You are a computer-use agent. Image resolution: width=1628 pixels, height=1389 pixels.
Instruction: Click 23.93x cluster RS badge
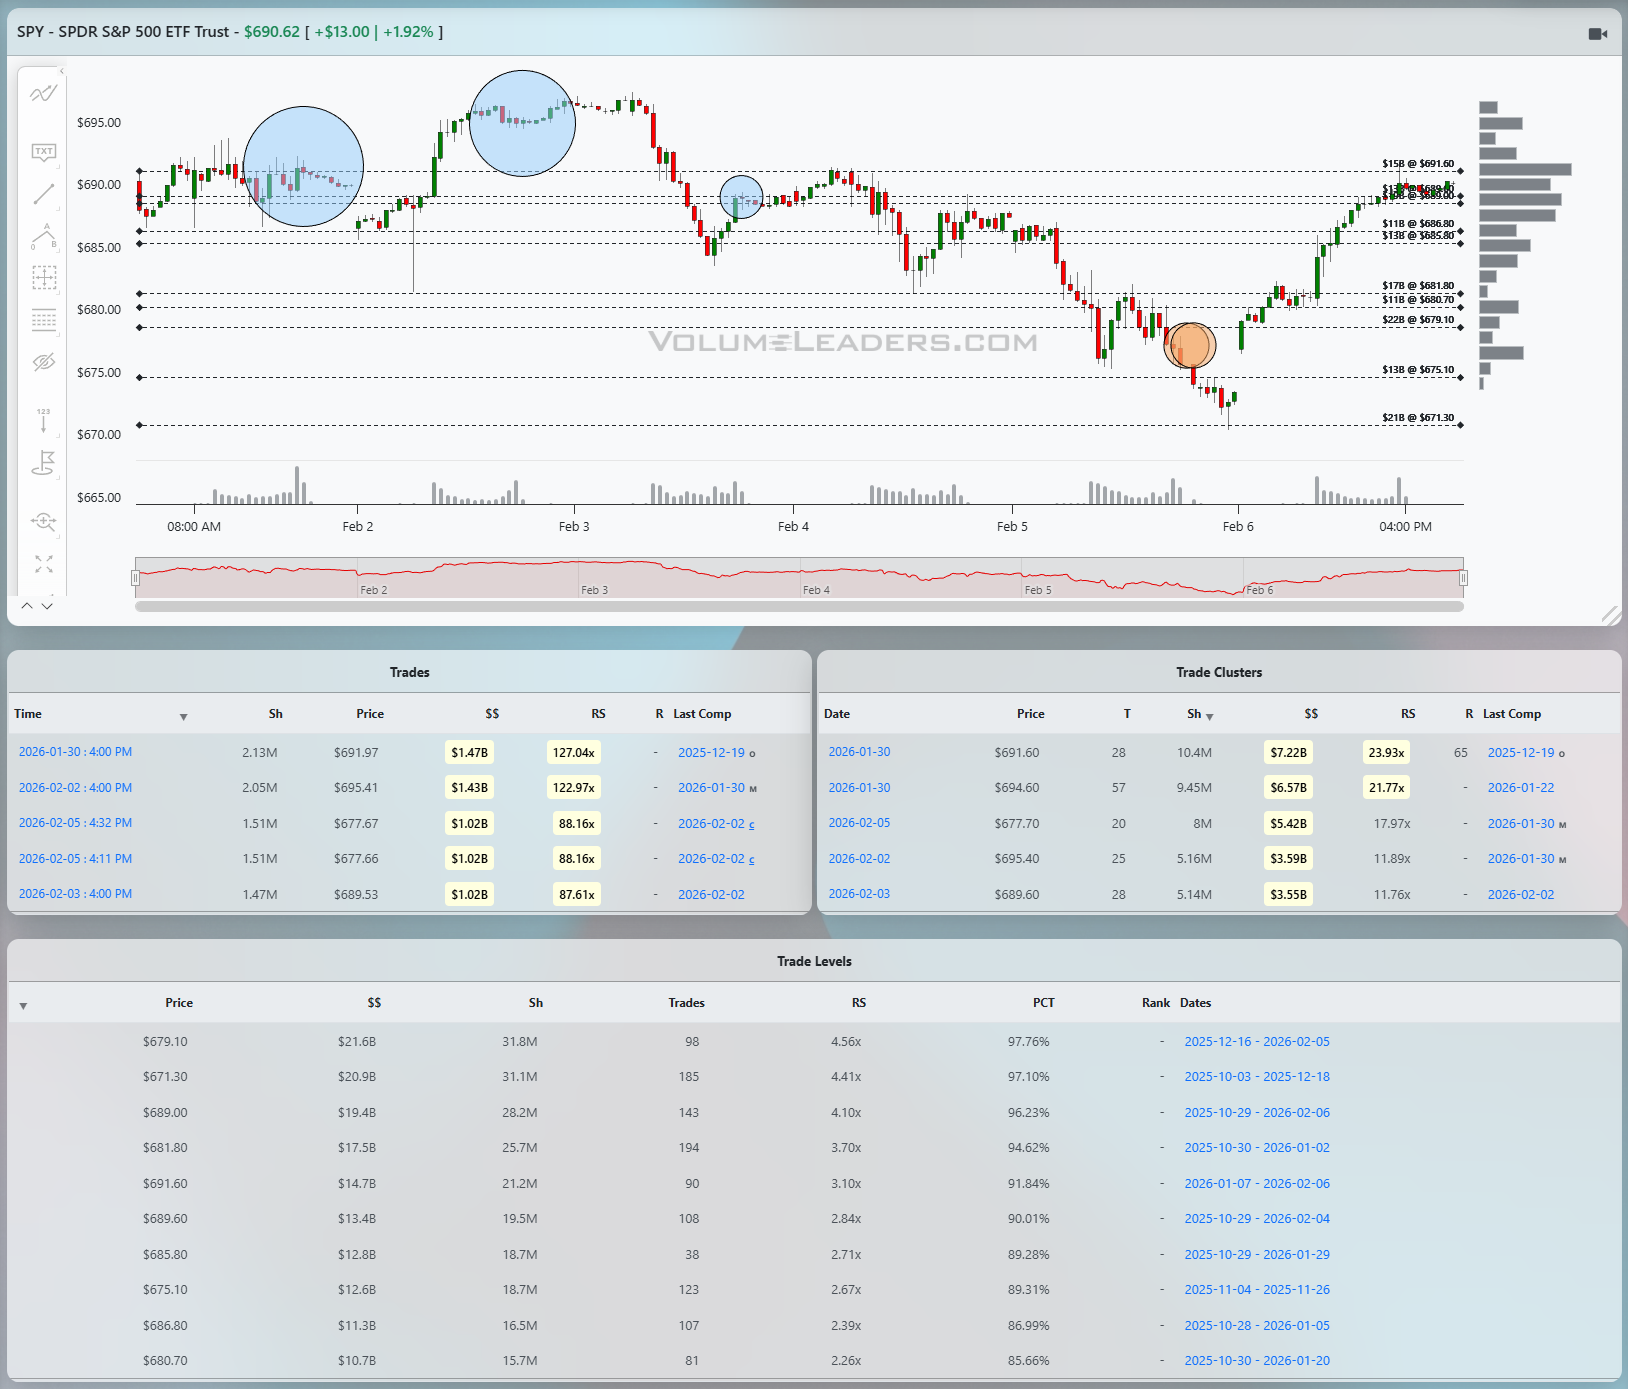click(x=1386, y=753)
